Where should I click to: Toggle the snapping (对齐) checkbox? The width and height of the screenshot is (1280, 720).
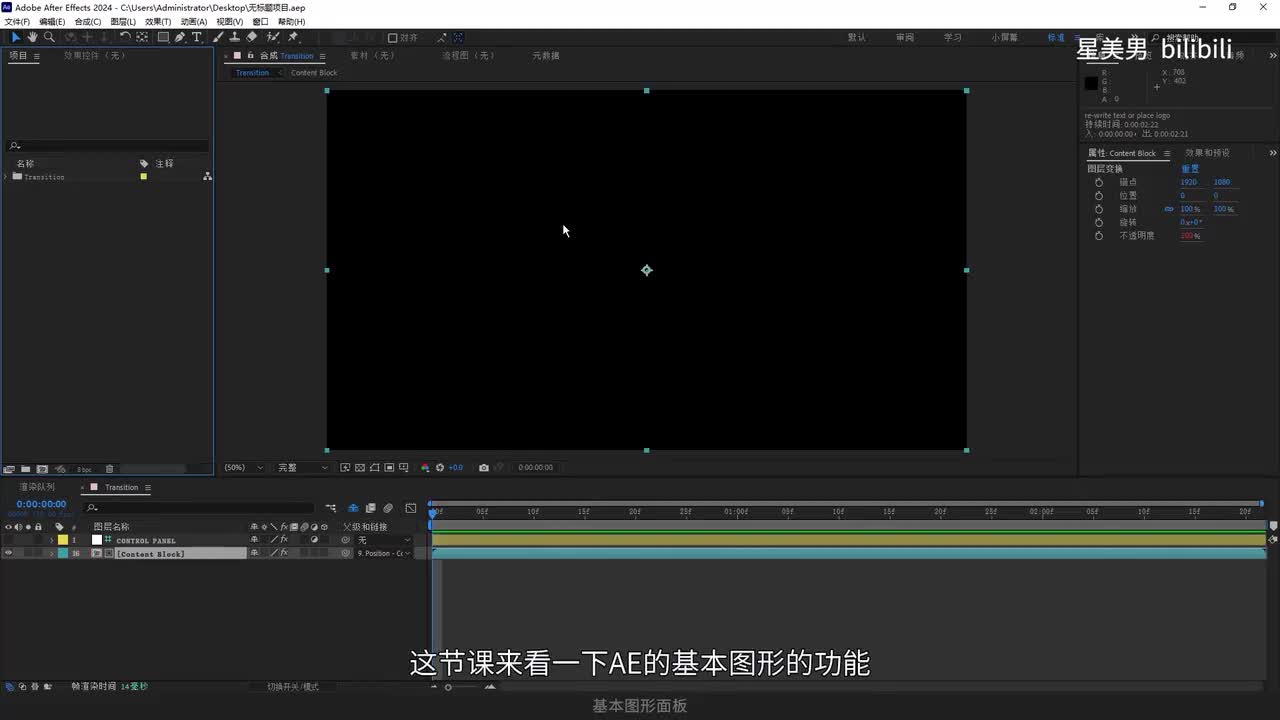pos(393,38)
